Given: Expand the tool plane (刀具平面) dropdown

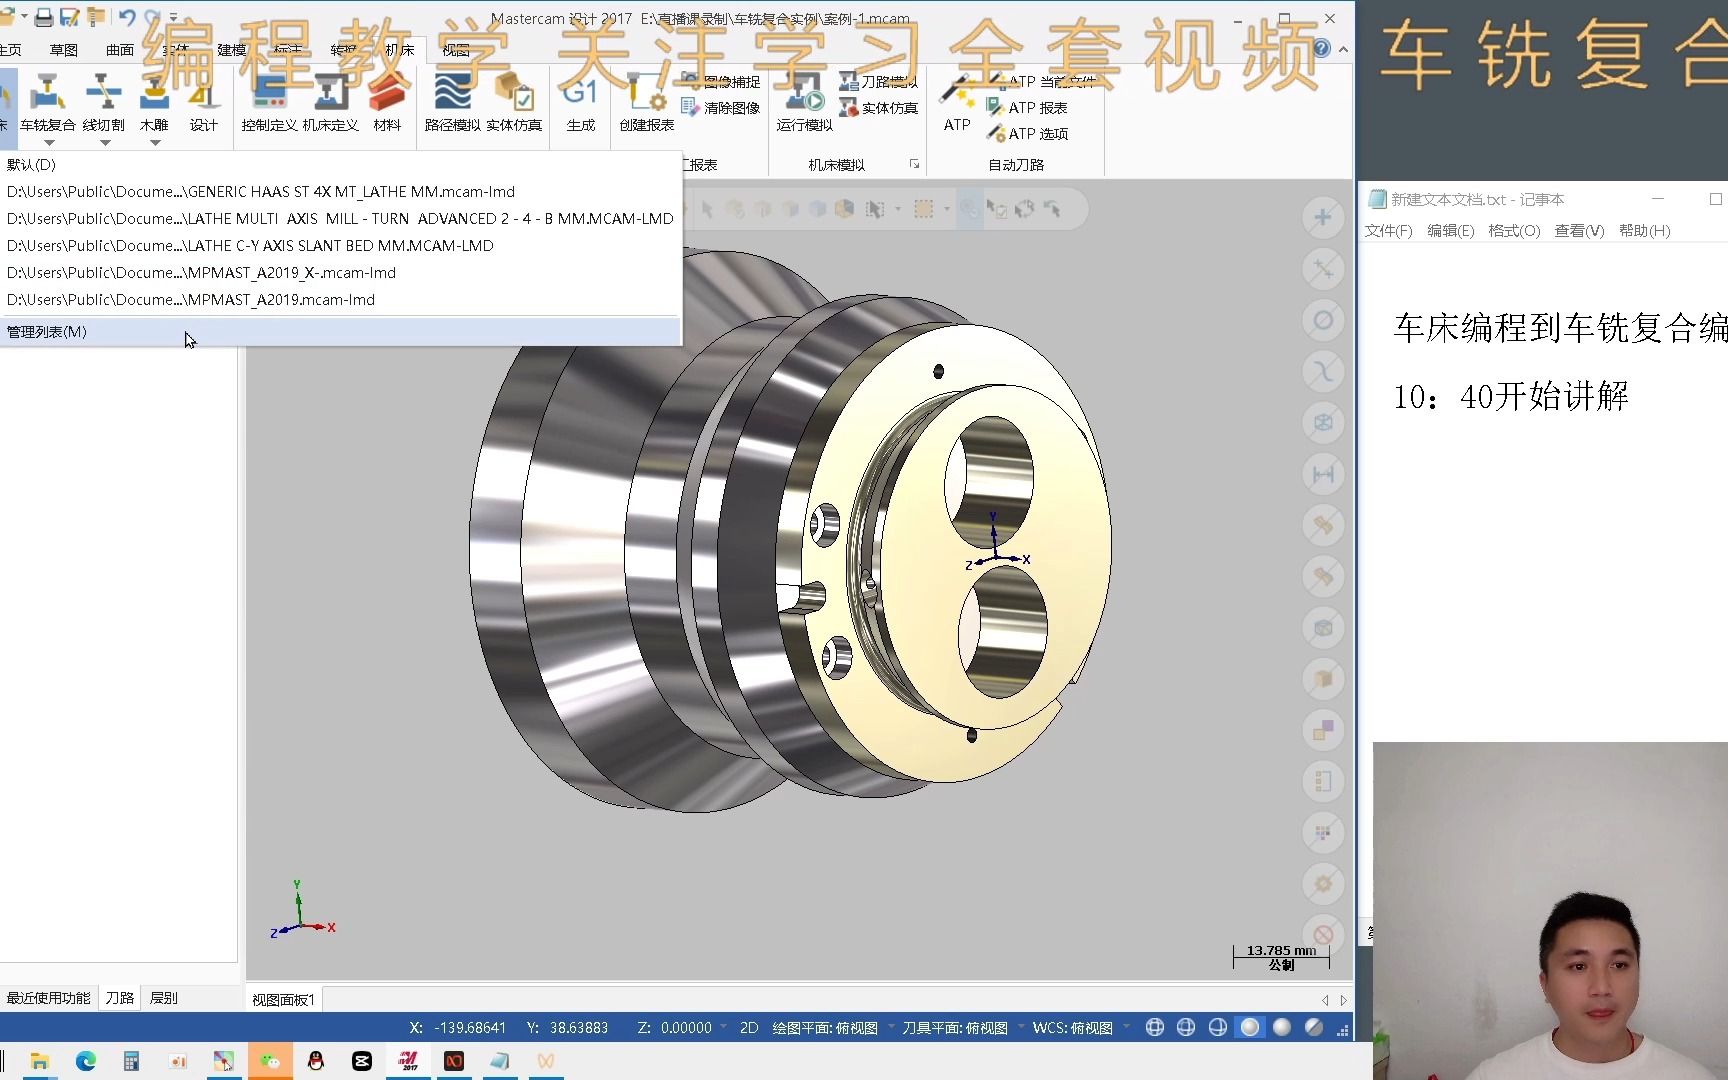Looking at the screenshot, I should click(x=1020, y=1027).
